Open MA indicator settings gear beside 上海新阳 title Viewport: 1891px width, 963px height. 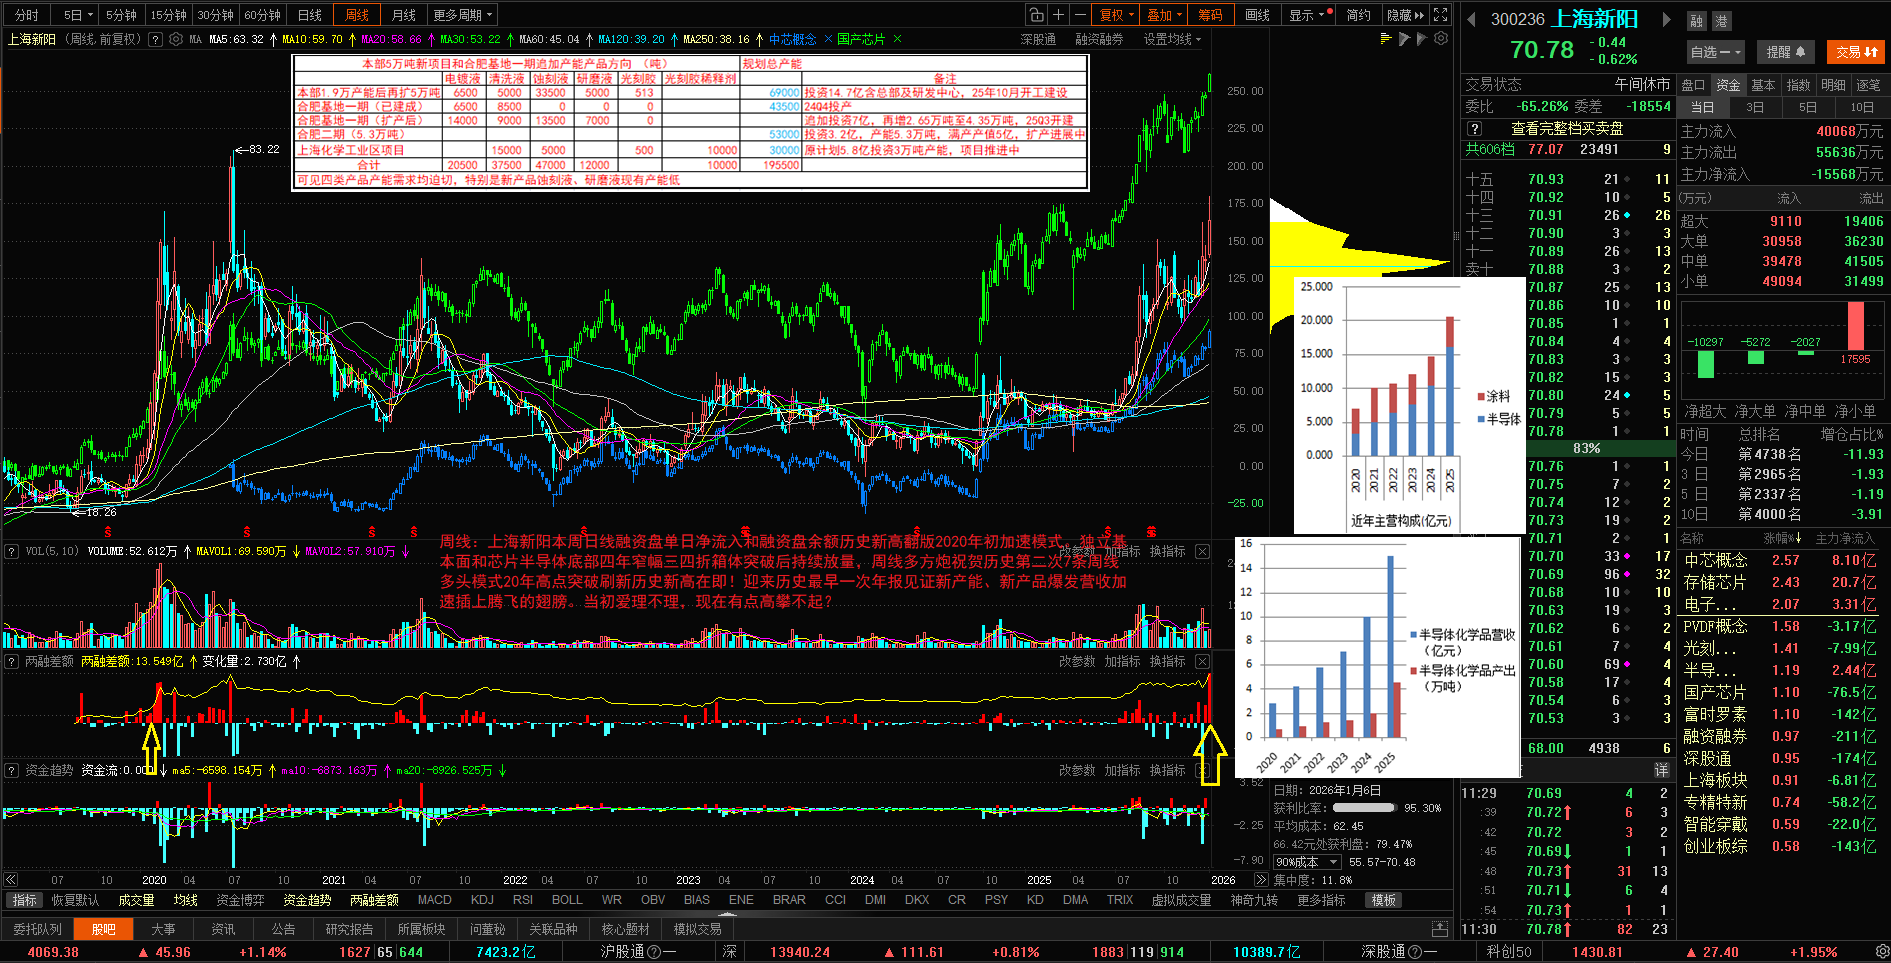pos(176,39)
